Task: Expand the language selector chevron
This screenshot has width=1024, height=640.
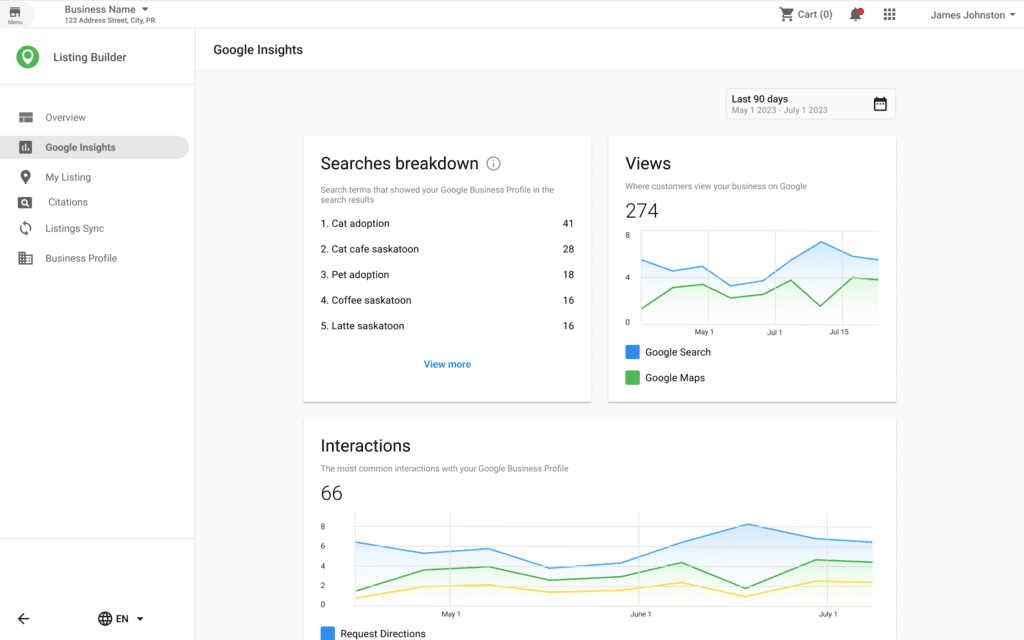Action: 139,618
